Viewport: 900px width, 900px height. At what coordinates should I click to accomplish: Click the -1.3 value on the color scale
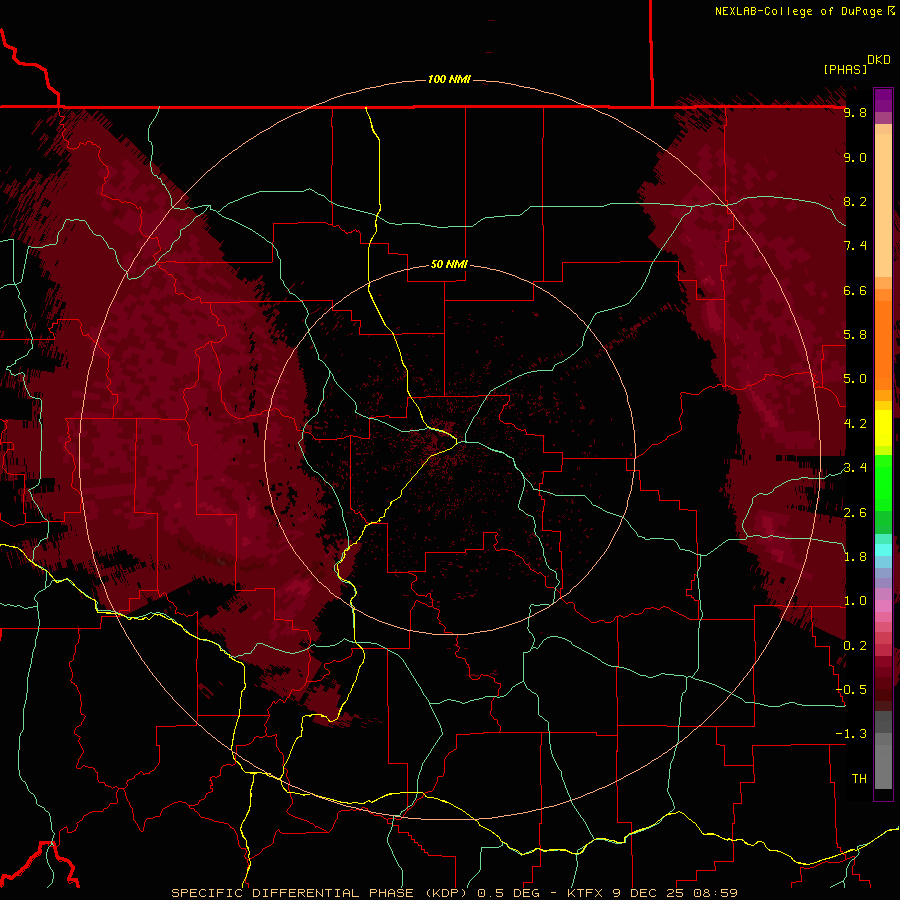[852, 734]
